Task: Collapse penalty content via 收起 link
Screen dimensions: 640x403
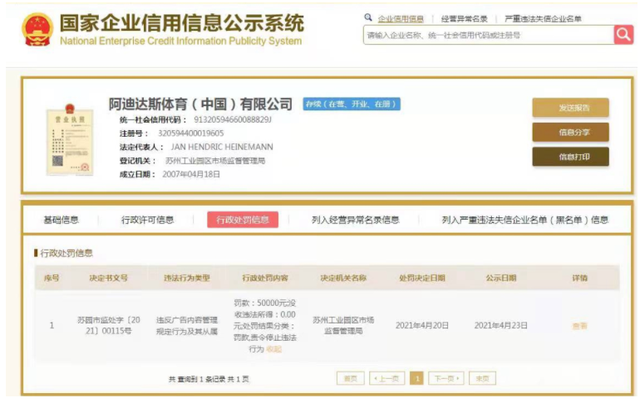Action: coord(274,349)
